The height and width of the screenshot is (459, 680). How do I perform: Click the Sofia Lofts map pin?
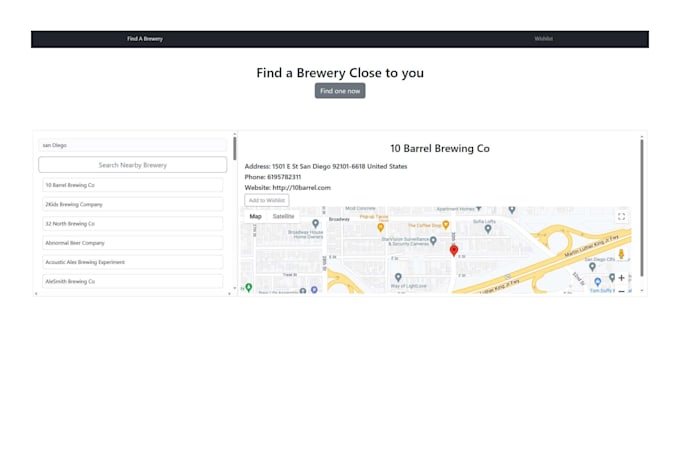[x=488, y=228]
